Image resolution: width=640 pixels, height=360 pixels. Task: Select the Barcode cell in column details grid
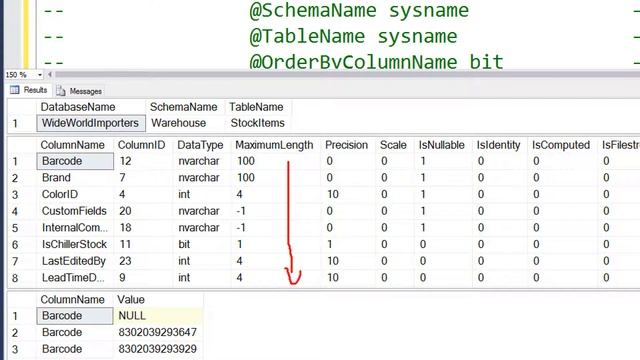click(x=75, y=161)
